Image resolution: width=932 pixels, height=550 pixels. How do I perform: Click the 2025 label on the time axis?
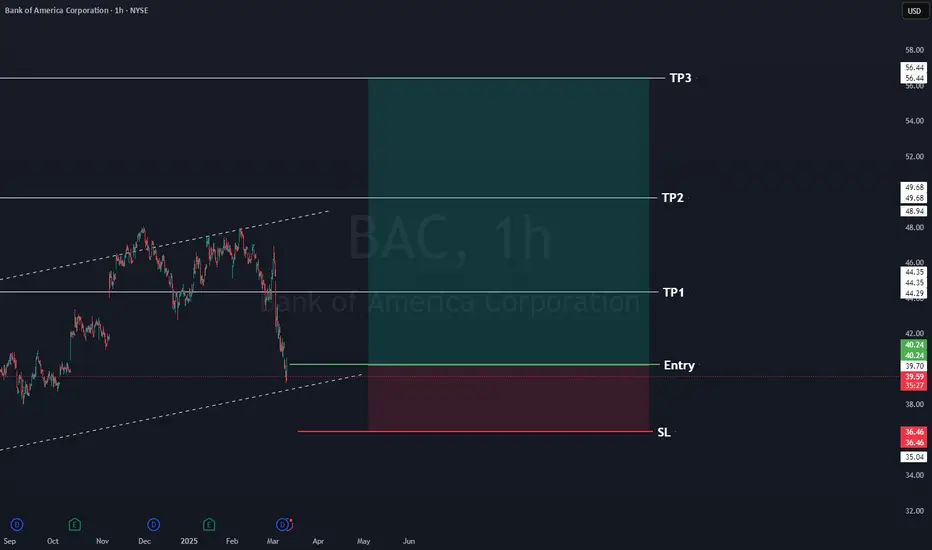[189, 541]
